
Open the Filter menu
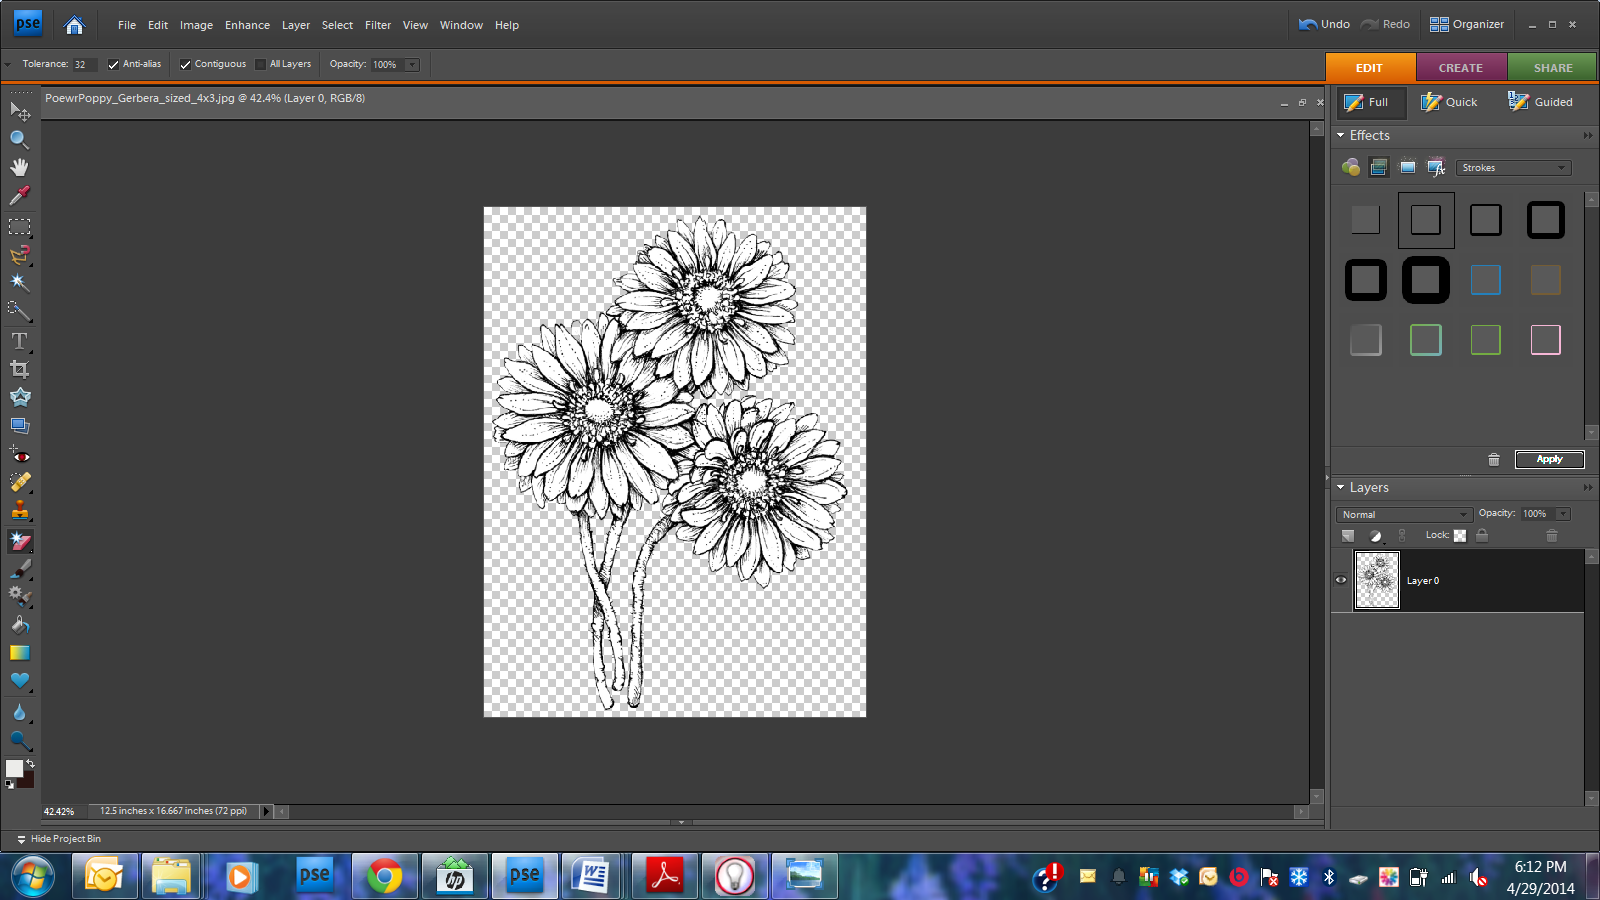click(378, 25)
